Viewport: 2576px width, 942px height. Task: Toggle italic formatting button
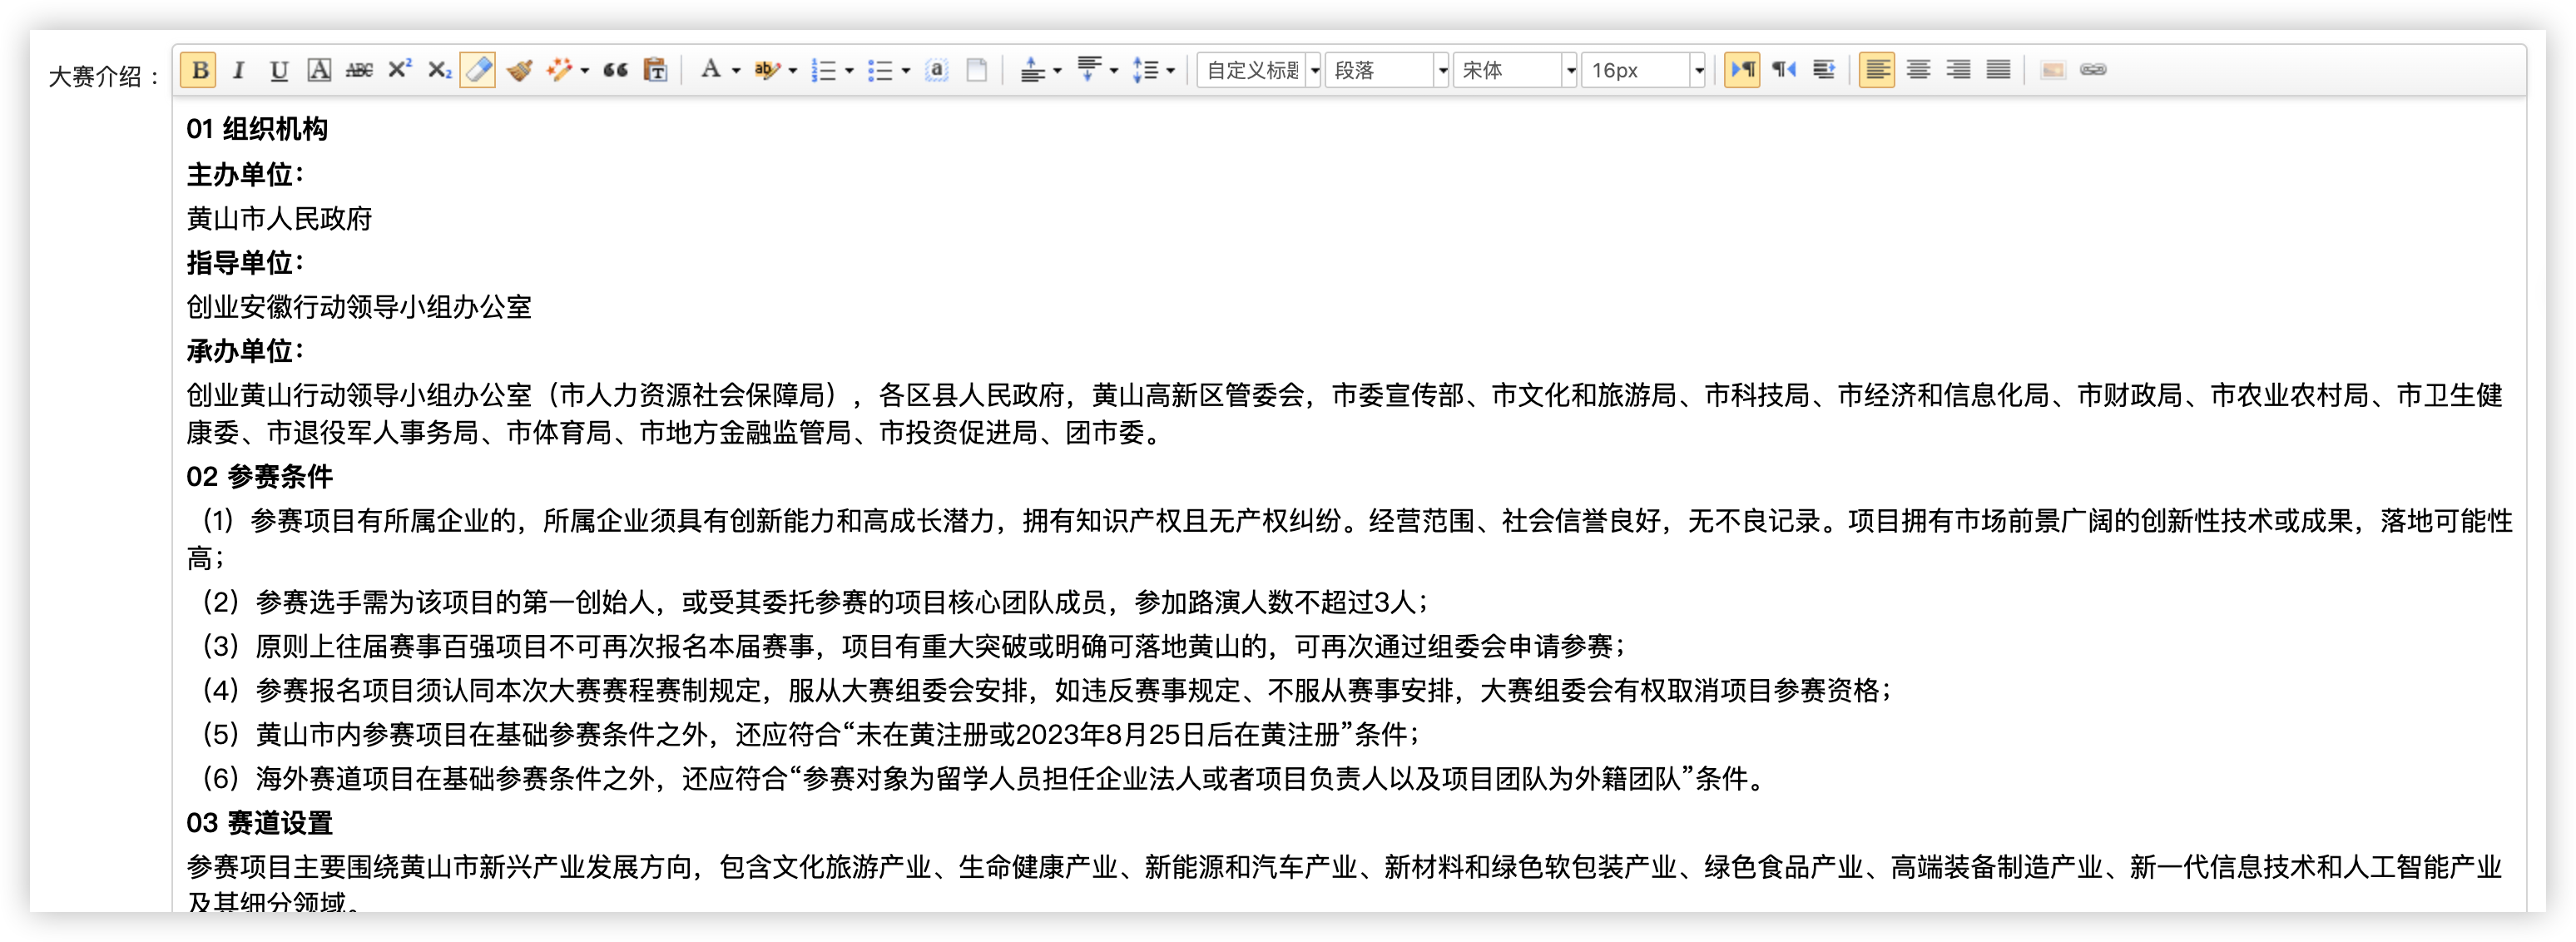click(x=238, y=70)
